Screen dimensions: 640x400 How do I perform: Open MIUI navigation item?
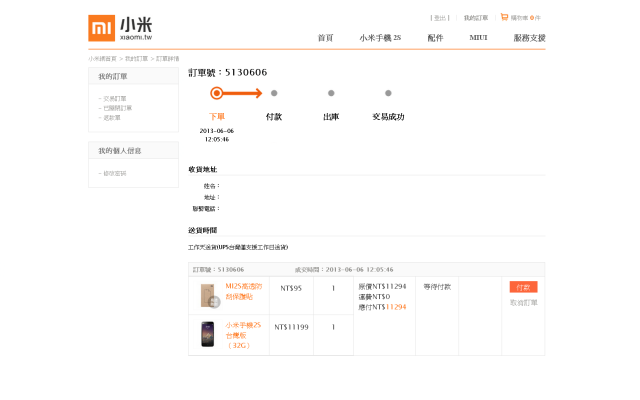pyautogui.click(x=478, y=38)
